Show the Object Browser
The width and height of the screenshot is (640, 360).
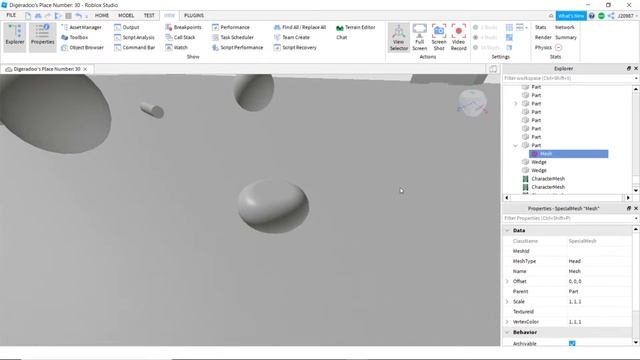(x=82, y=48)
